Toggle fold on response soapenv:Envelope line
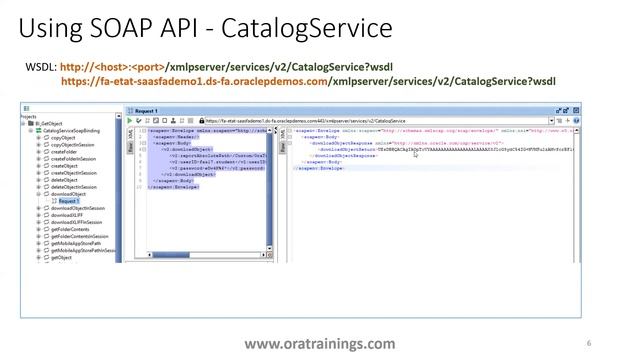 (289, 131)
